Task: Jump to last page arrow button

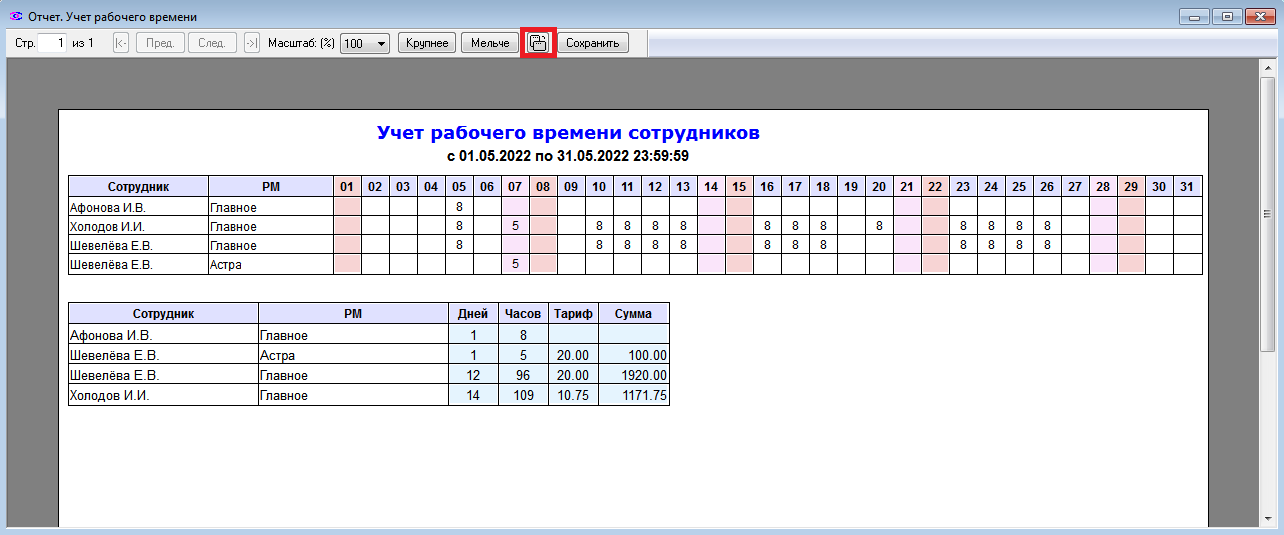Action: (x=252, y=43)
